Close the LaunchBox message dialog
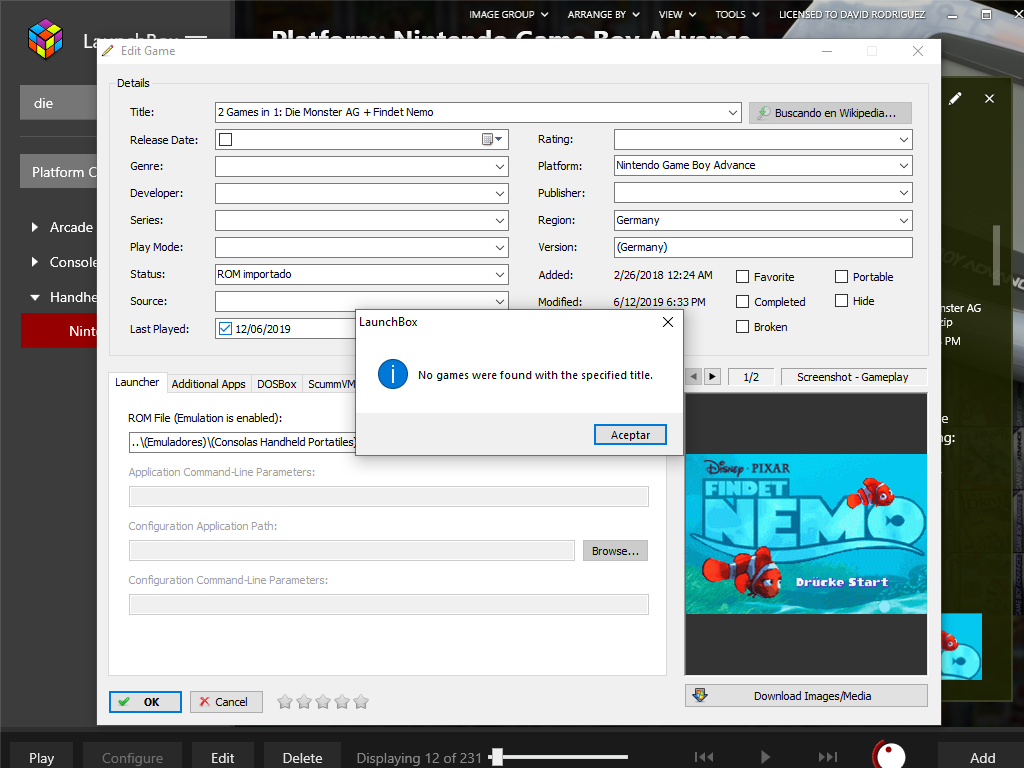Image resolution: width=1024 pixels, height=768 pixels. (667, 322)
